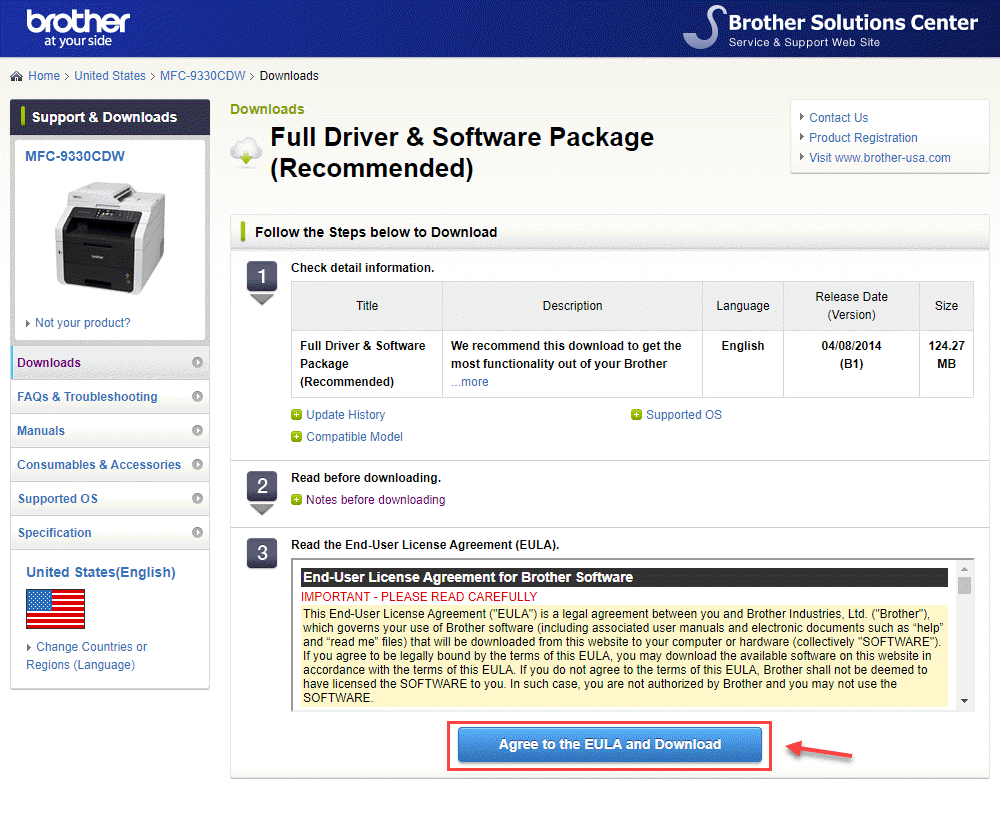
Task: Click the United States flag icon
Action: click(55, 609)
